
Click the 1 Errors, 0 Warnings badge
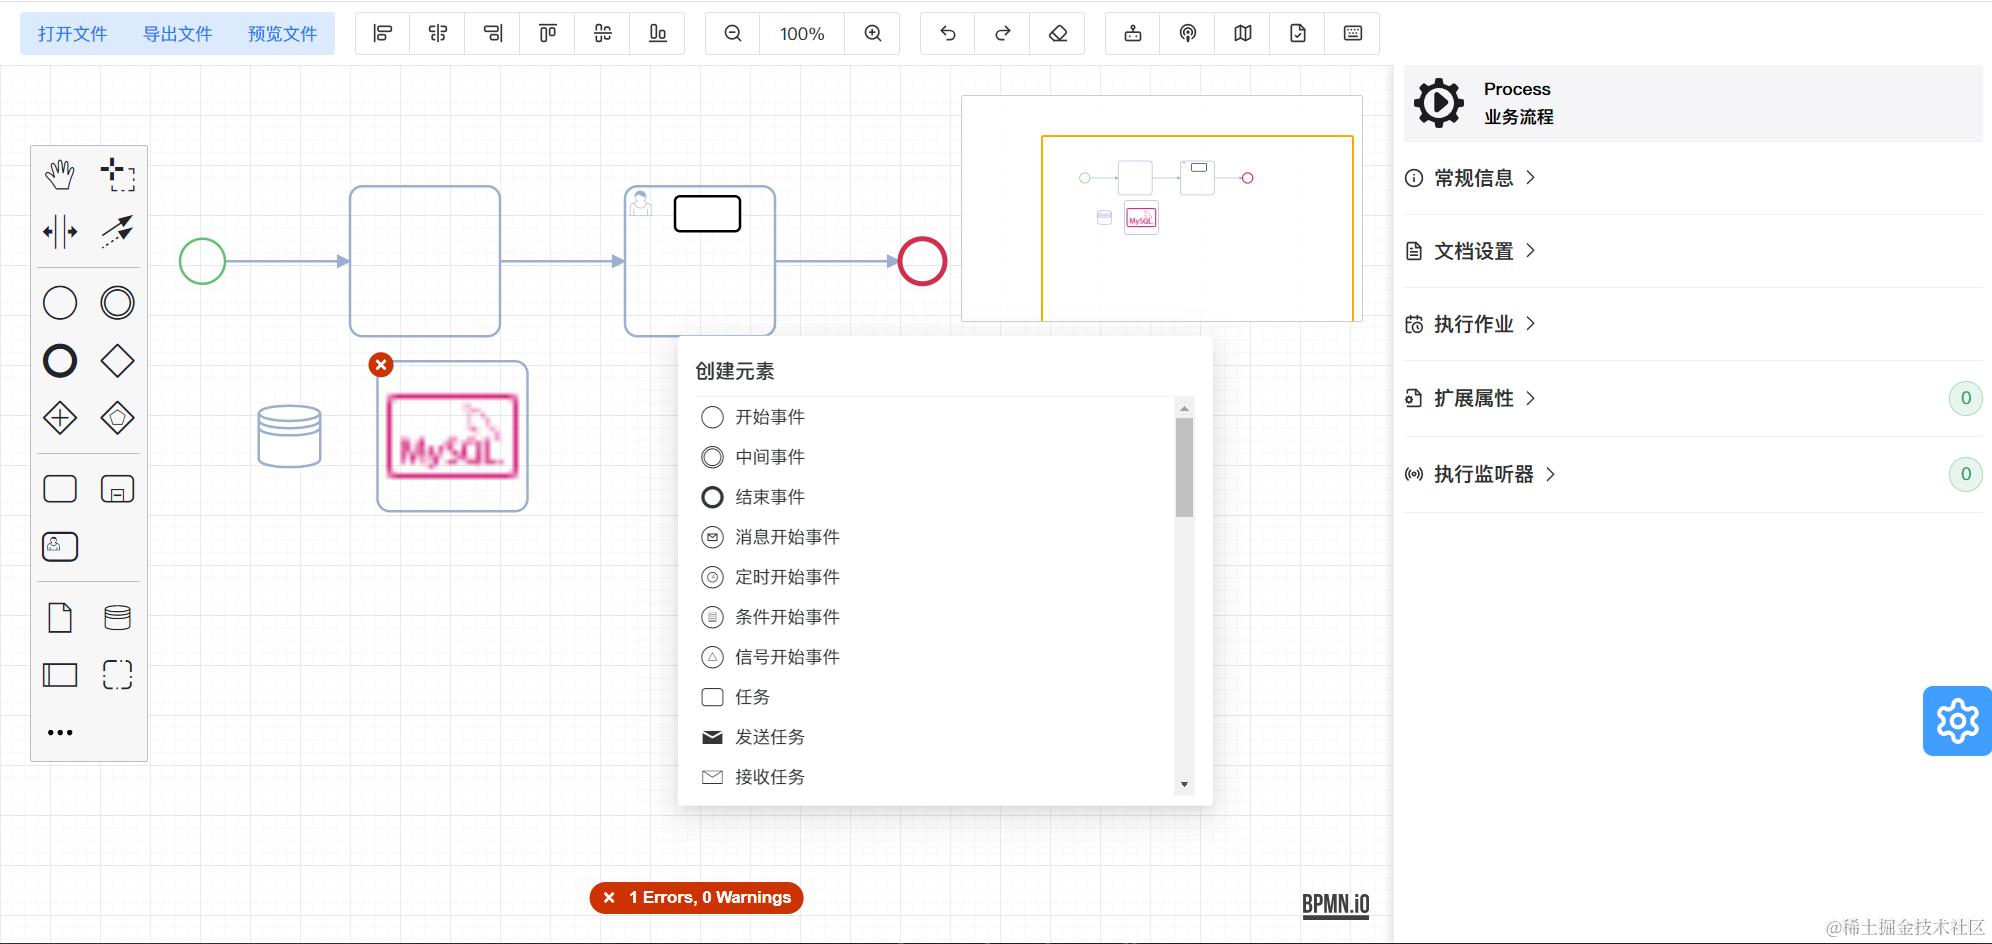coord(697,898)
